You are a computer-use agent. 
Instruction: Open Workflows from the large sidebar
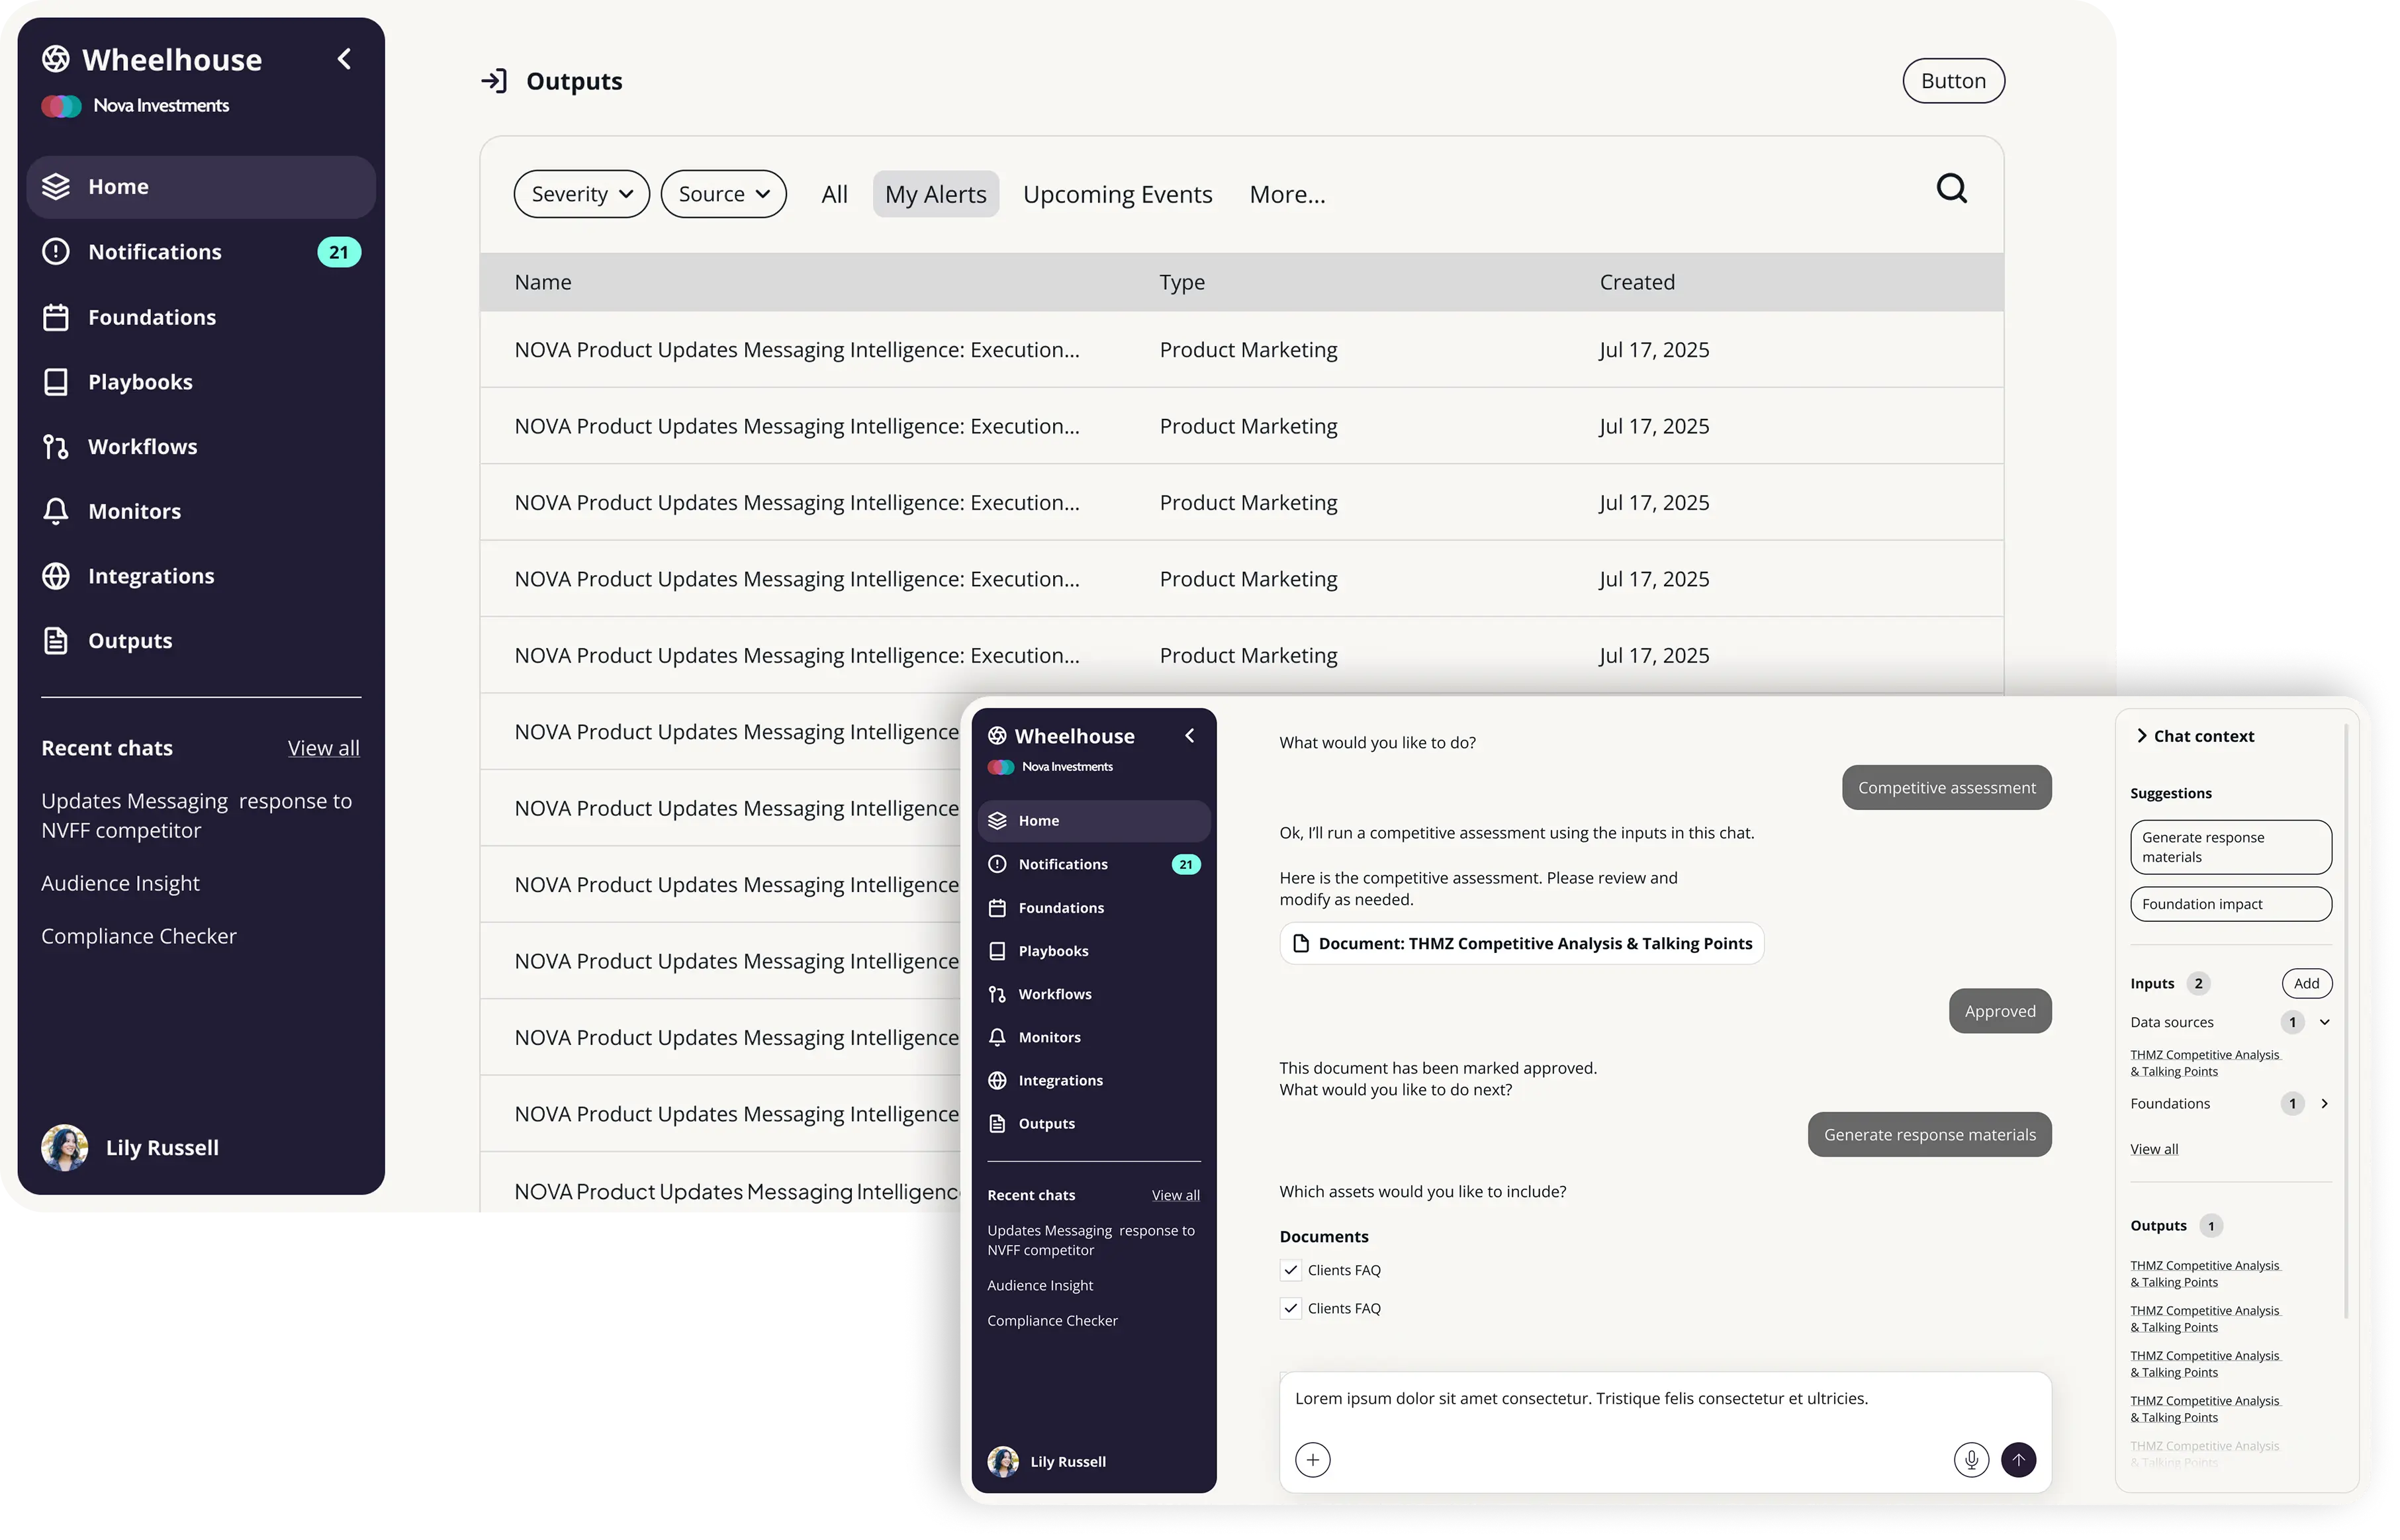pyautogui.click(x=142, y=447)
